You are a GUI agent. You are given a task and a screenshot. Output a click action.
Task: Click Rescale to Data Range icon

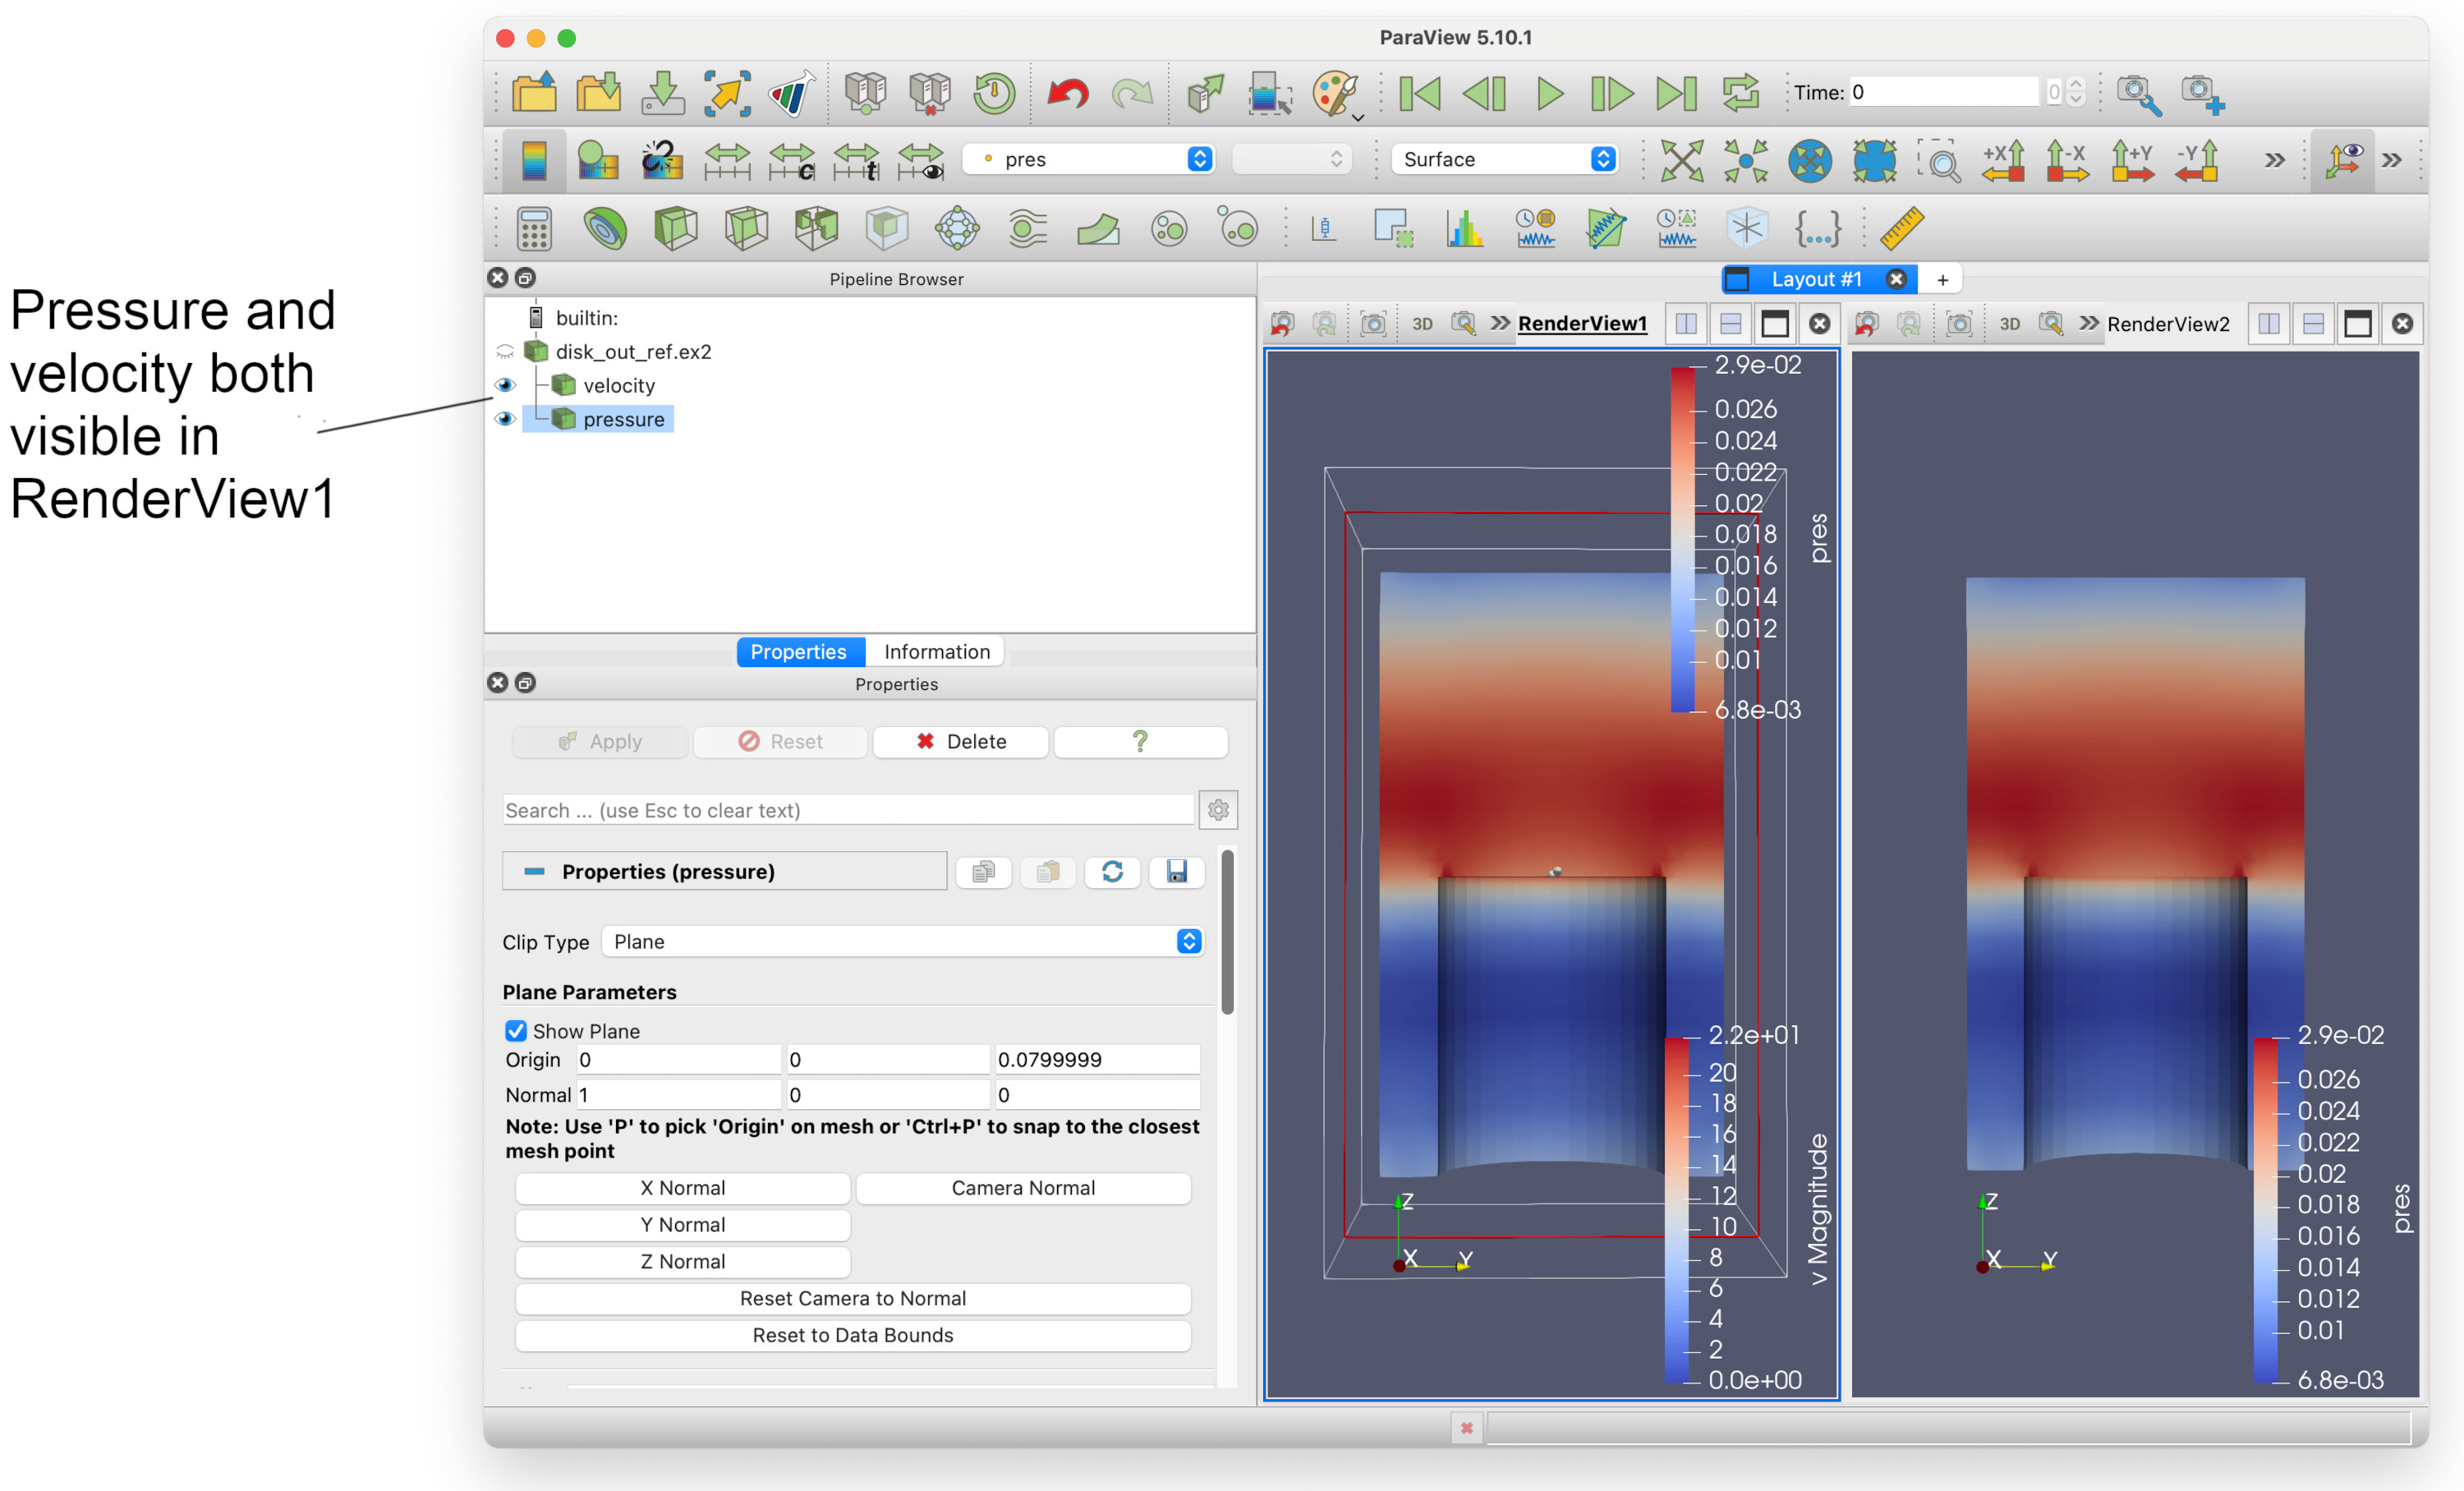(x=727, y=160)
